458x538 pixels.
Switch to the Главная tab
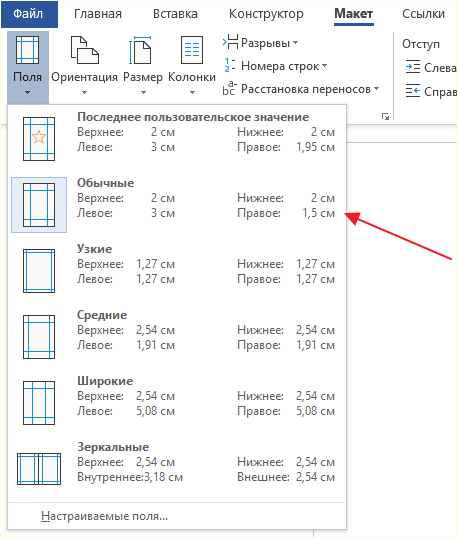click(x=98, y=14)
